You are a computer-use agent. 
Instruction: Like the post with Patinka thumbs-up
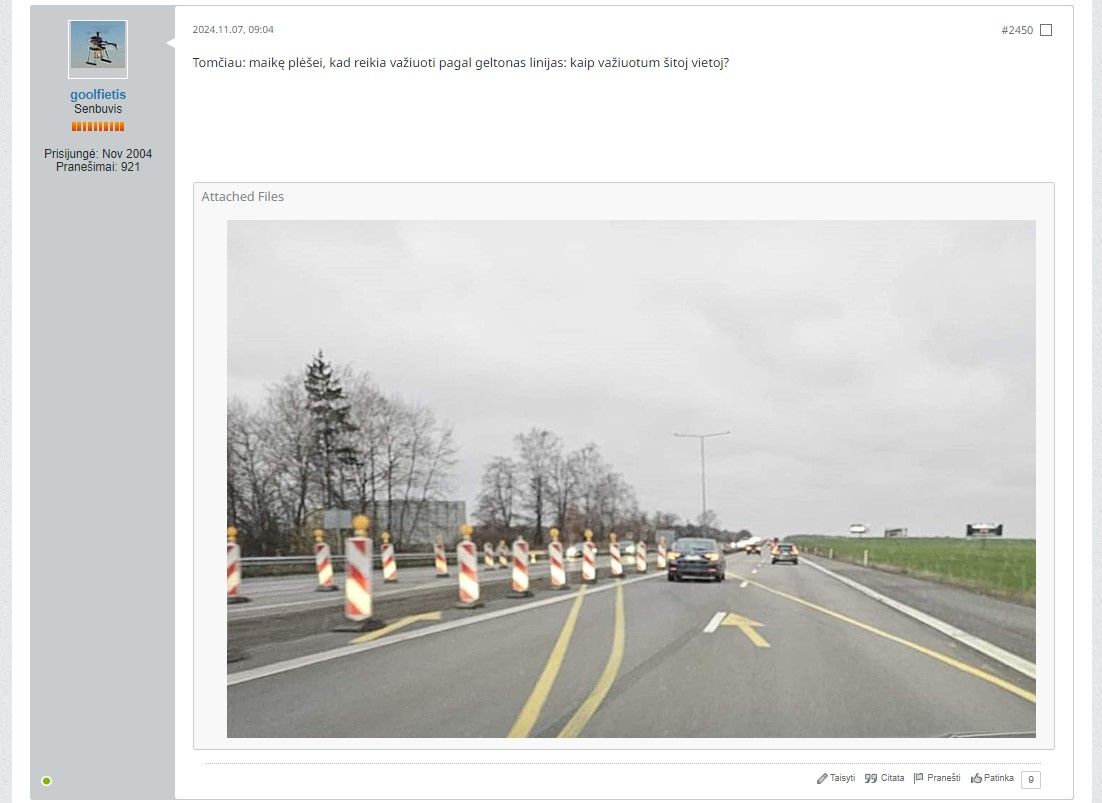click(x=992, y=778)
